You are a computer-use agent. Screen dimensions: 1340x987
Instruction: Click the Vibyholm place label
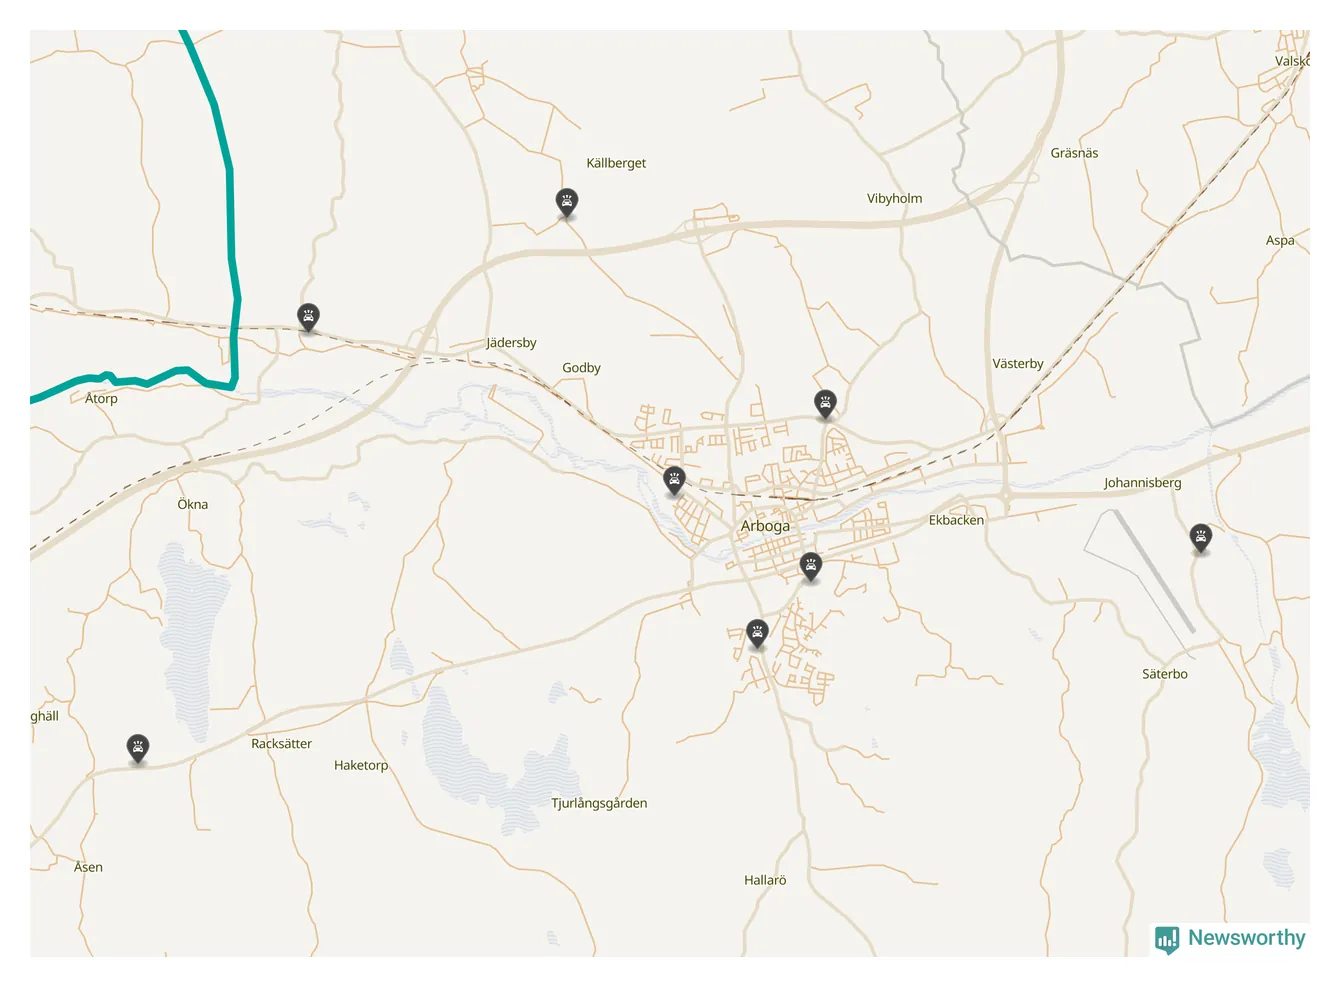[x=894, y=198]
